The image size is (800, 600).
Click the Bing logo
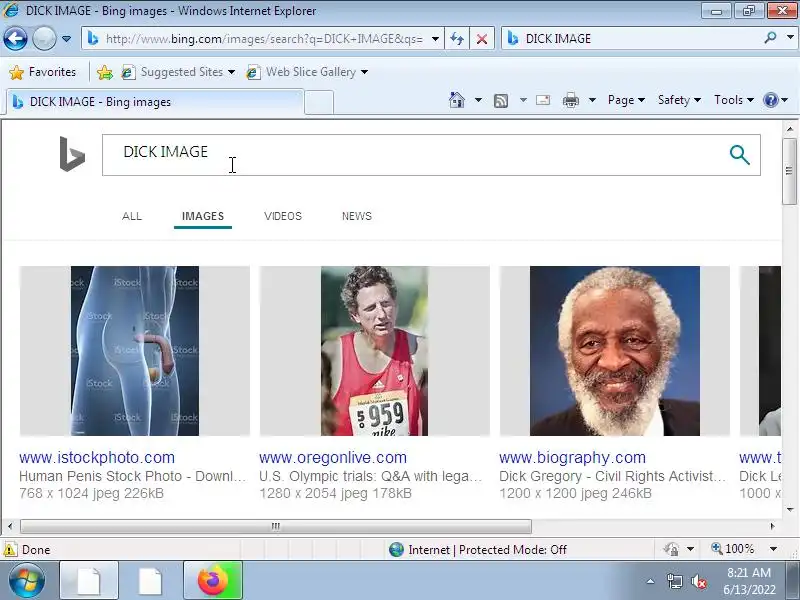pyautogui.click(x=72, y=154)
